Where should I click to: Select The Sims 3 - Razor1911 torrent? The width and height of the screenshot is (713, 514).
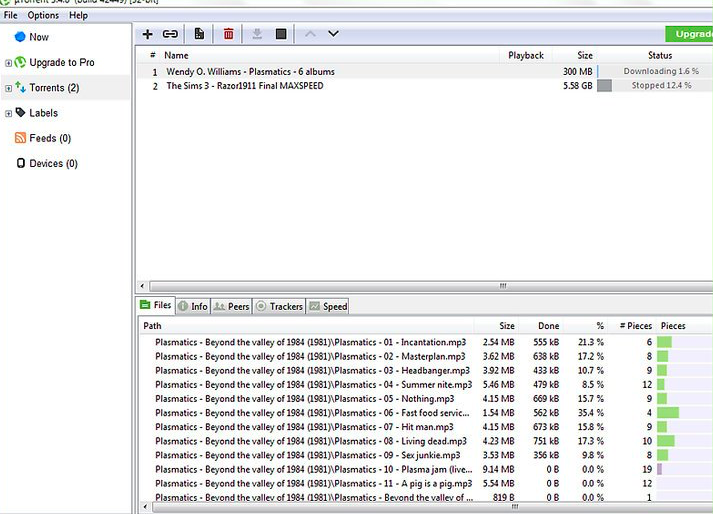pos(245,86)
